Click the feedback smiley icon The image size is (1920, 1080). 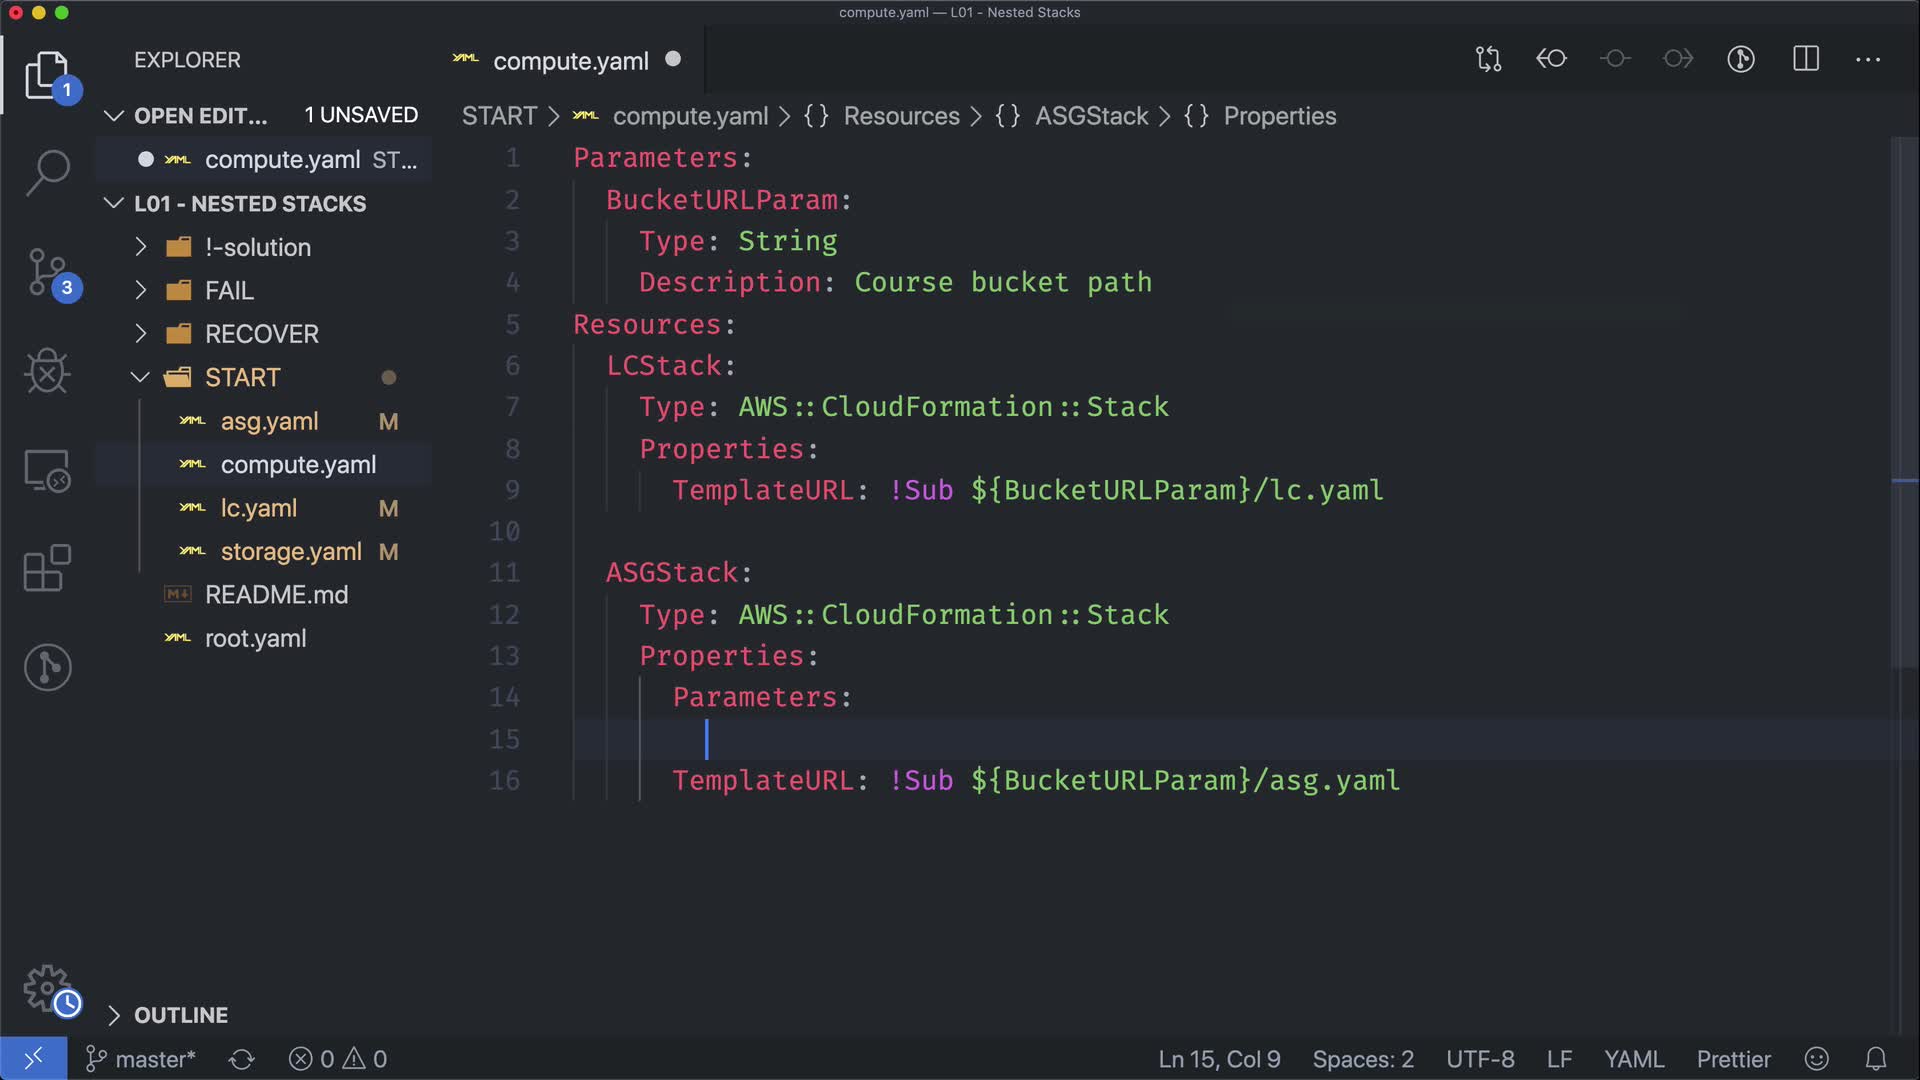click(x=1817, y=1059)
